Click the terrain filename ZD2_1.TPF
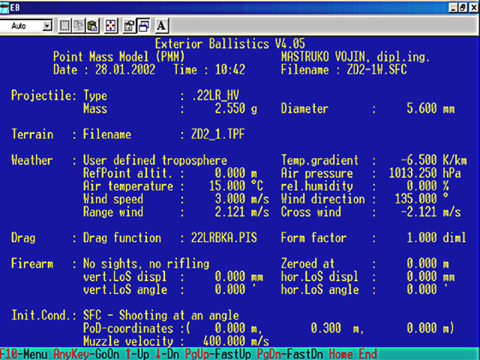The width and height of the screenshot is (480, 360). click(x=218, y=134)
